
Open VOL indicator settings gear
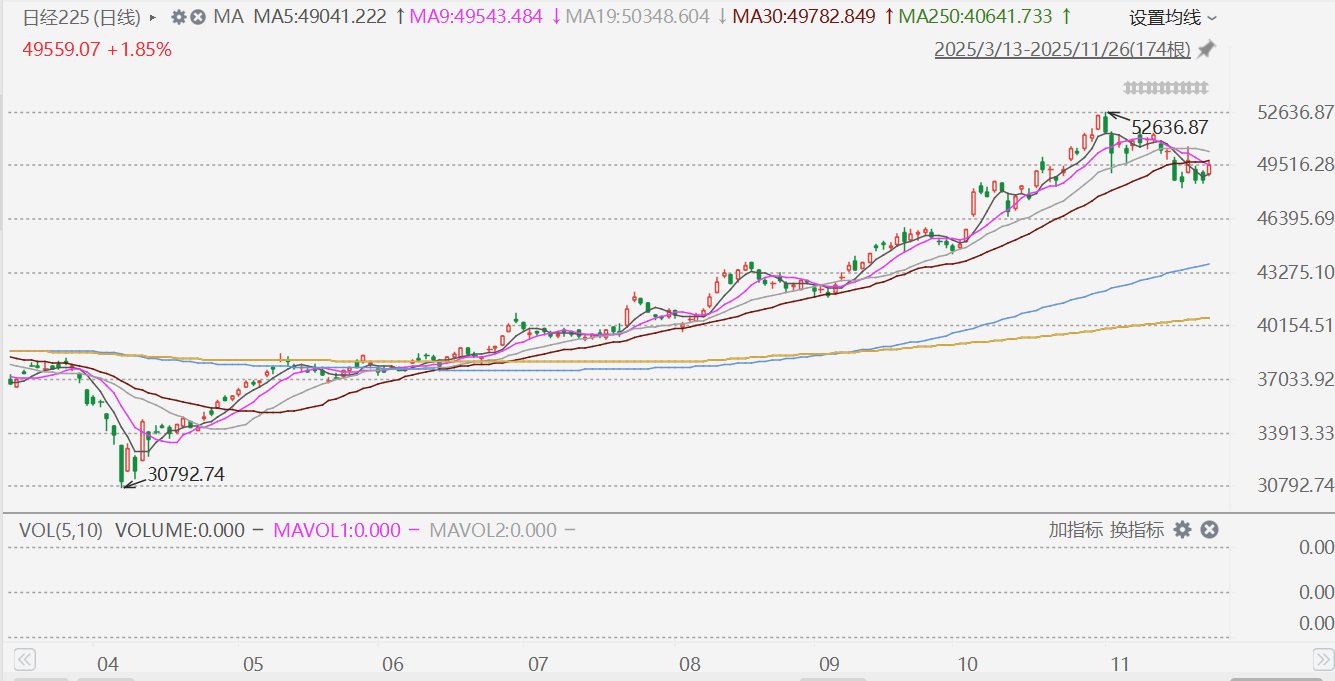pos(1182,530)
